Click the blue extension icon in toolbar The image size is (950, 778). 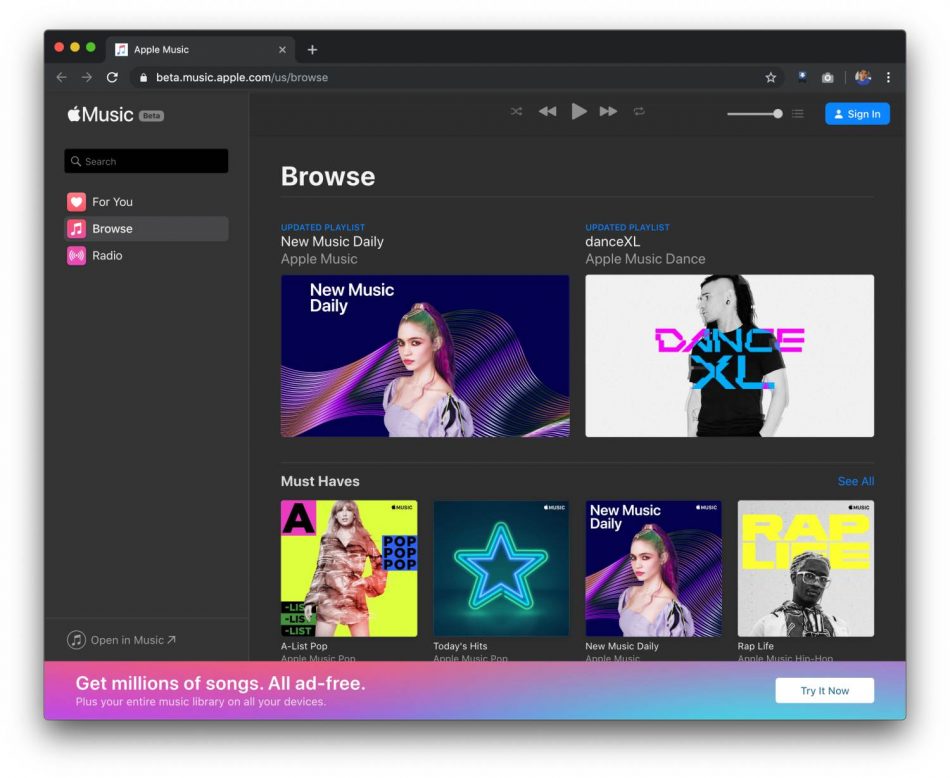pos(802,77)
